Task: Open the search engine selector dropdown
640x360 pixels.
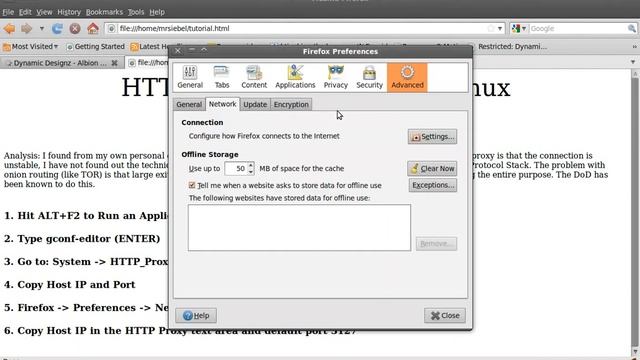Action: click(x=519, y=29)
